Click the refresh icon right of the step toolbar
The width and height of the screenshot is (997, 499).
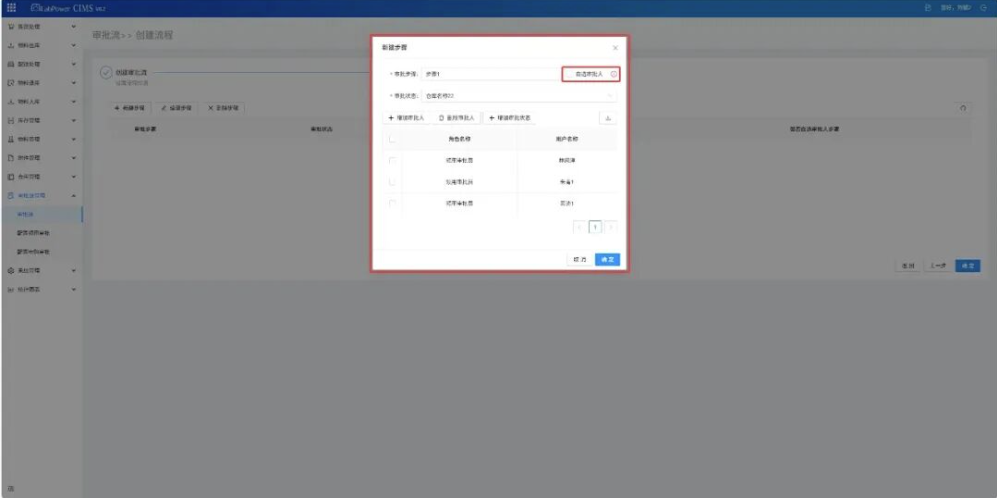(x=963, y=108)
